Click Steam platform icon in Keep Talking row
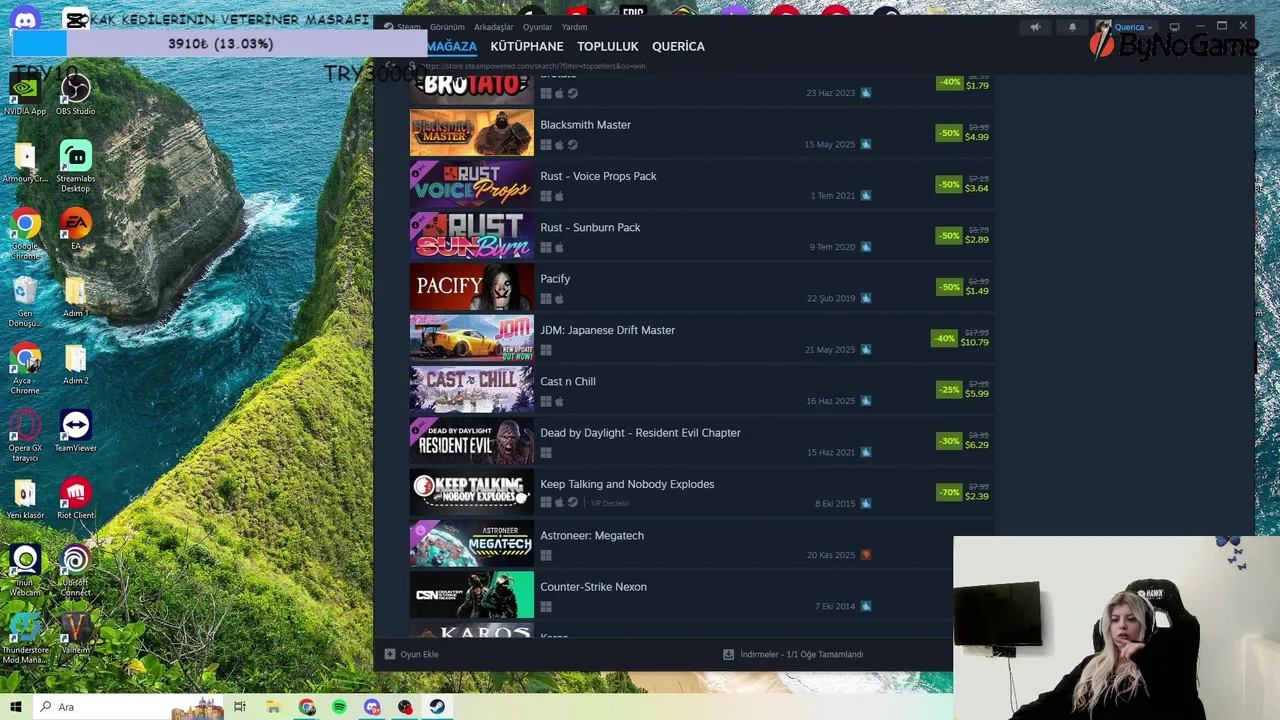Screen dimensions: 1280x720 click(x=572, y=504)
